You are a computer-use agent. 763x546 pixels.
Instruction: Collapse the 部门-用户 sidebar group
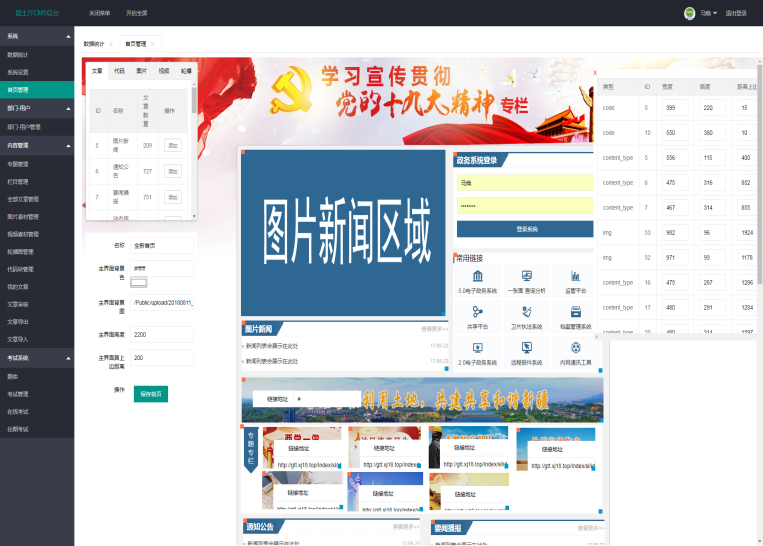pyautogui.click(x=68, y=109)
